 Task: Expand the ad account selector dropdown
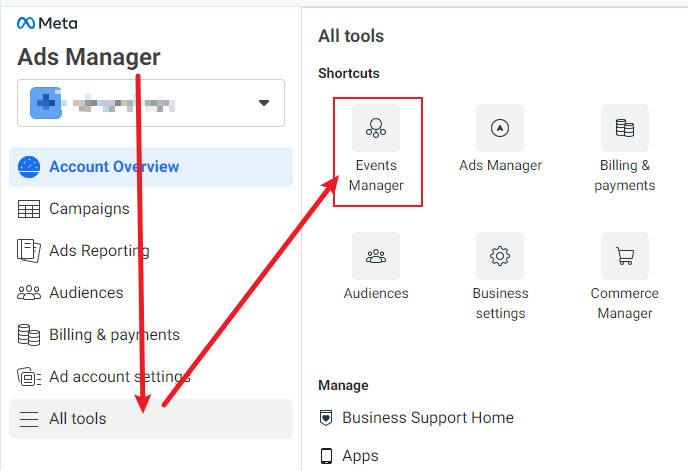[x=264, y=103]
